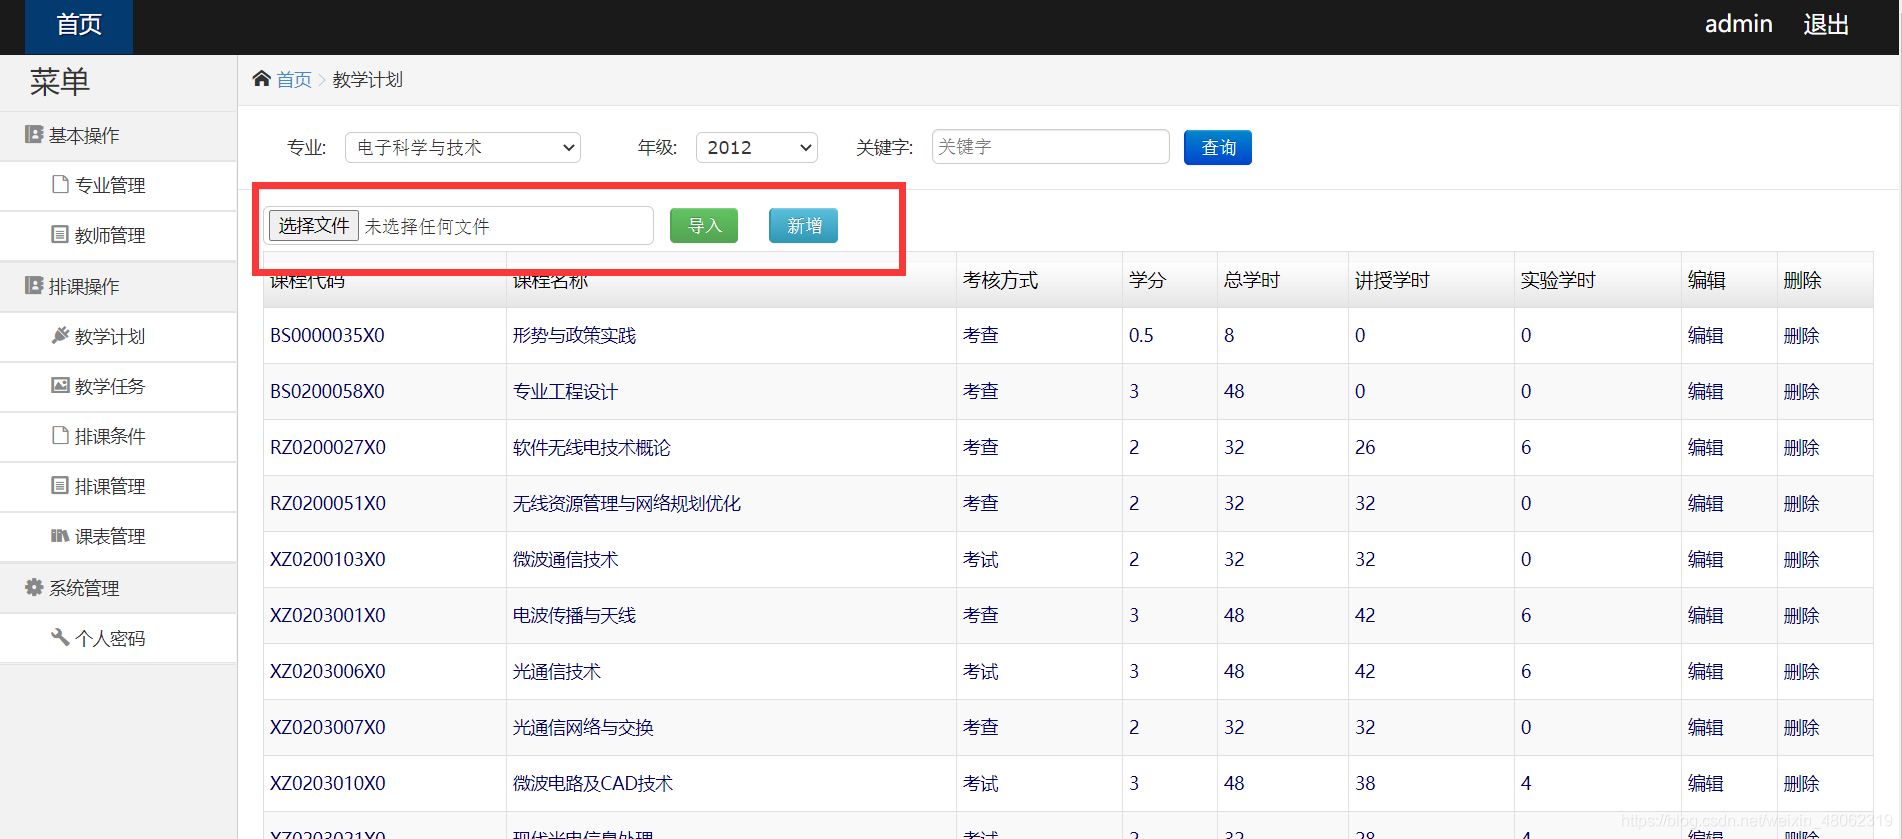Click course code RZ0200027X0
This screenshot has height=839, width=1902.
coord(327,448)
